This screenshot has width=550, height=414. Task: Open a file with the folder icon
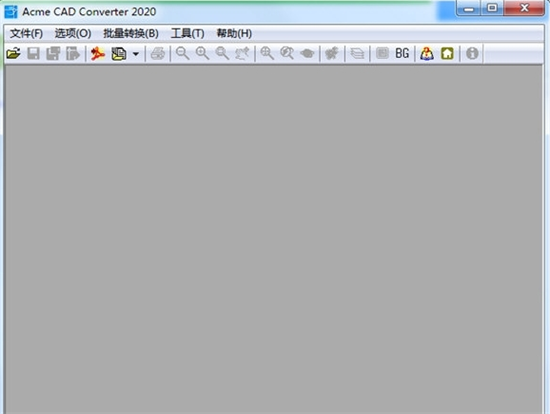click(13, 54)
